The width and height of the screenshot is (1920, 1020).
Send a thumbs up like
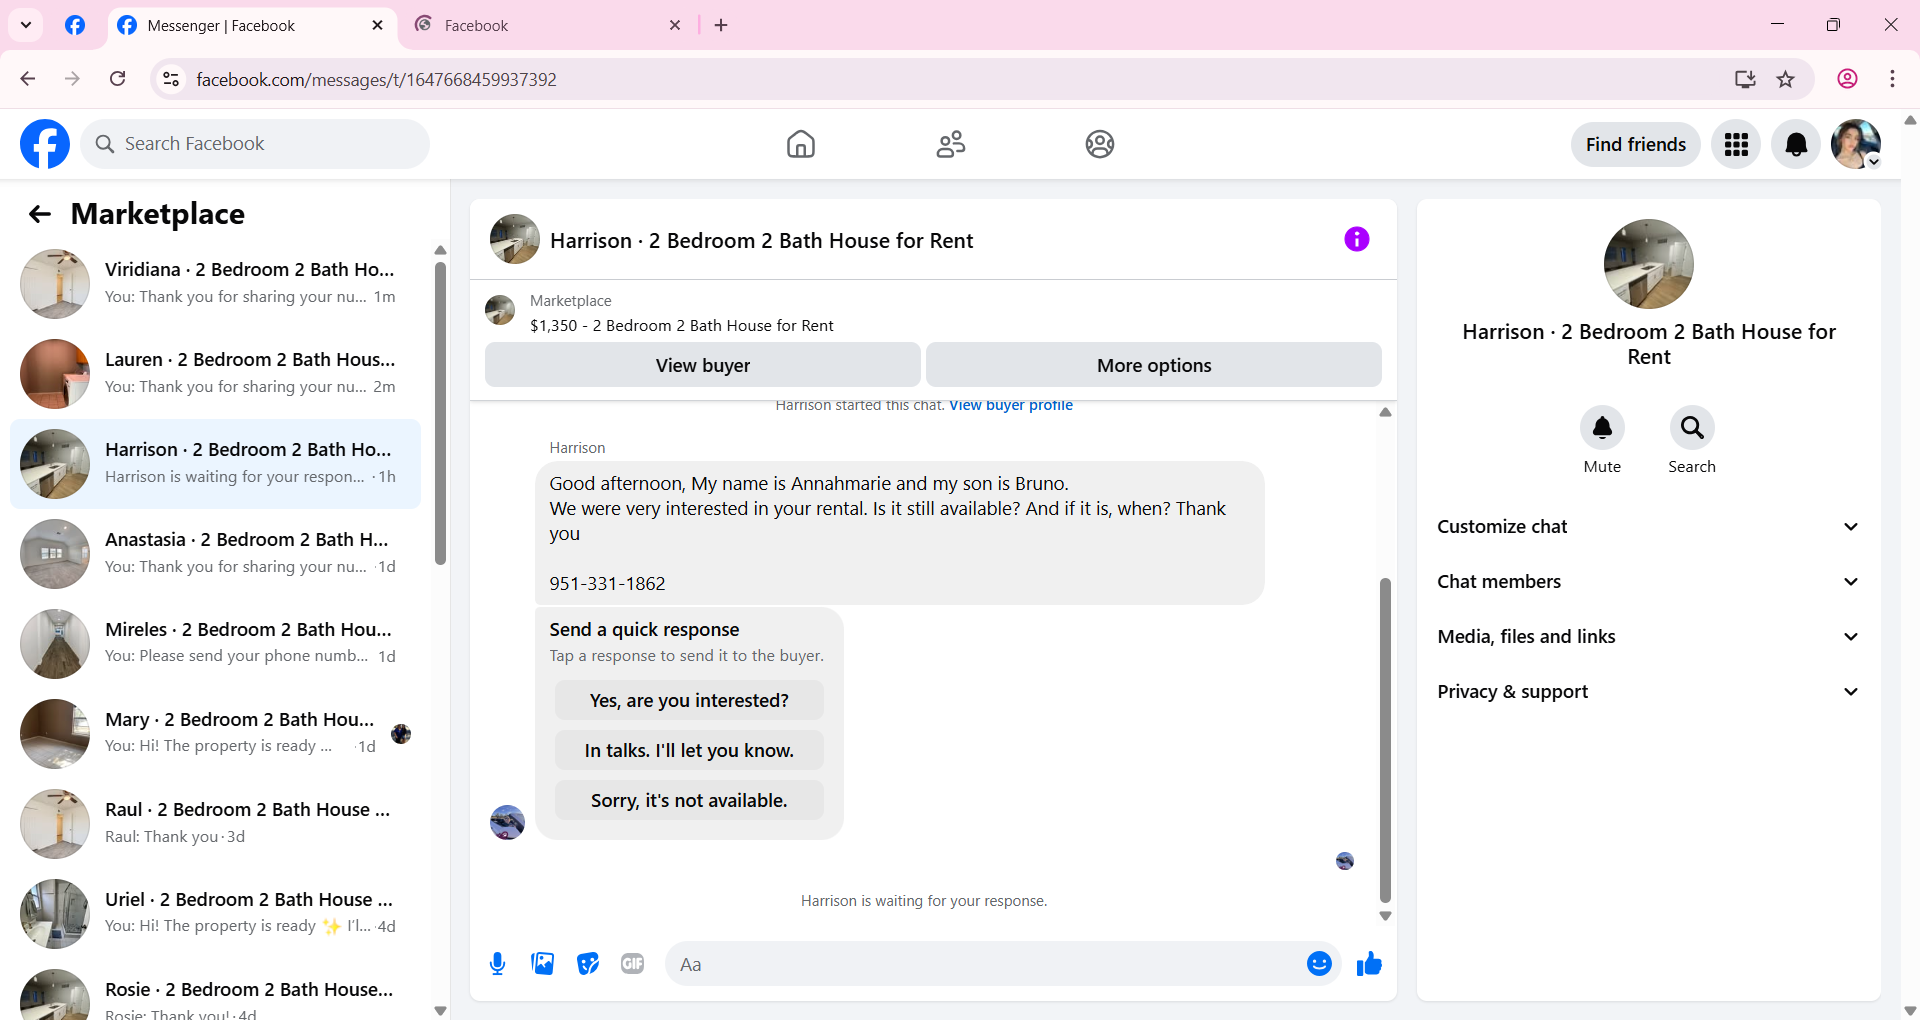[1369, 964]
